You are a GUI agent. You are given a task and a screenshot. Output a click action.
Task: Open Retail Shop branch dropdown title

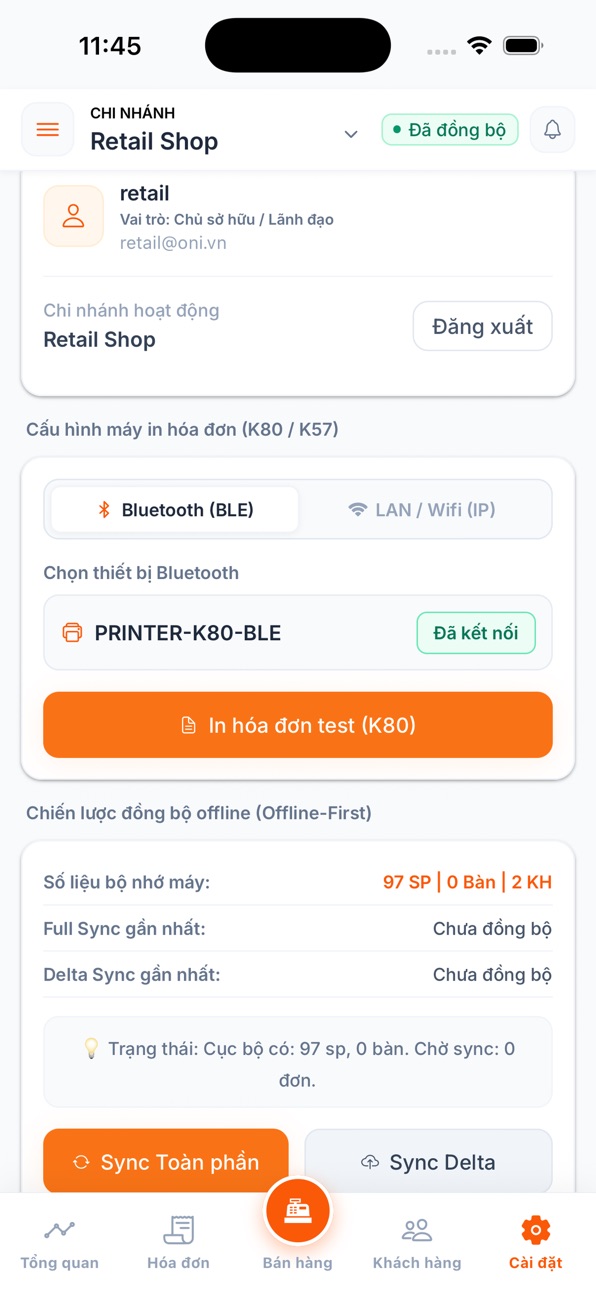pos(154,142)
